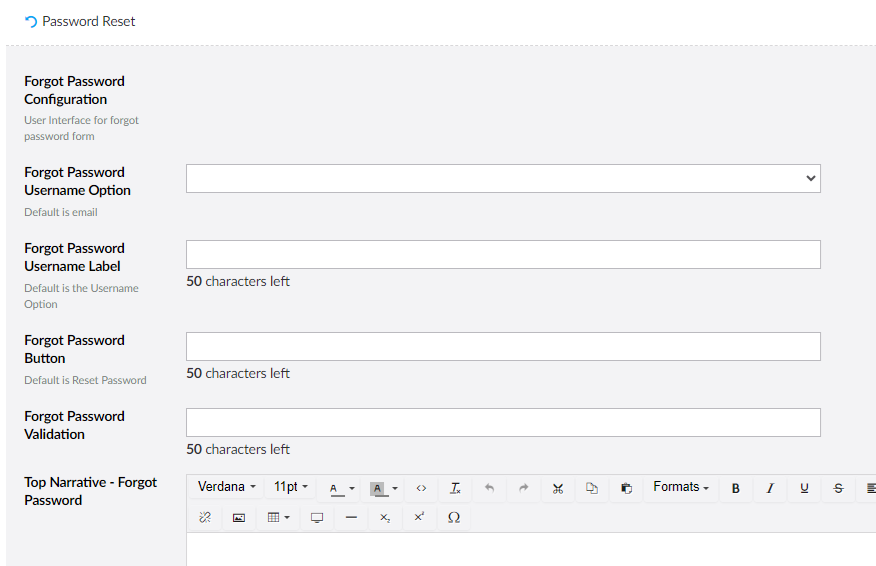Open the 11pt font size dropdown
Screen dimensions: 876x566
pyautogui.click(x=291, y=487)
